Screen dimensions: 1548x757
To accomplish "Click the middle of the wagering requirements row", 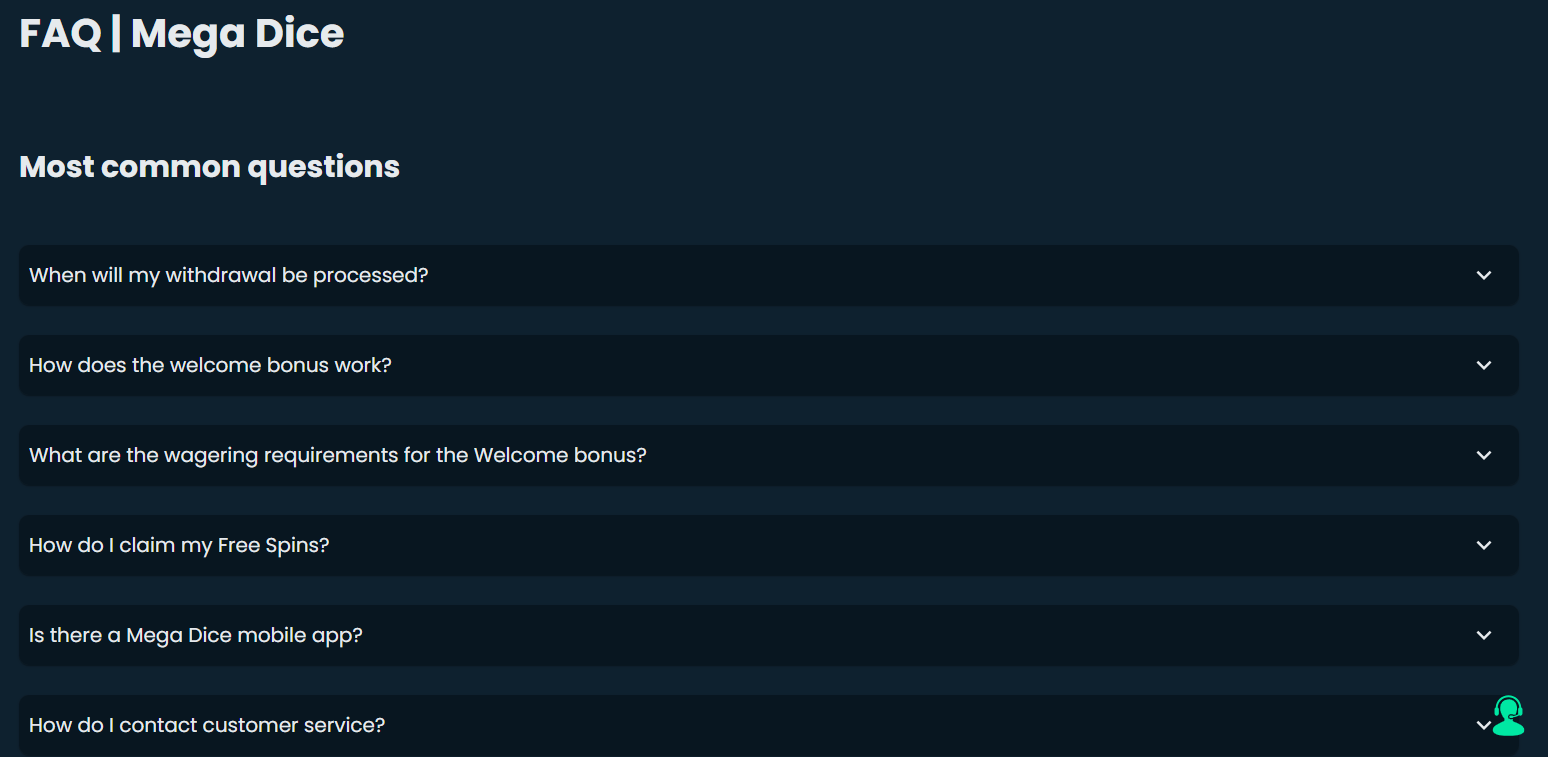I will [768, 455].
